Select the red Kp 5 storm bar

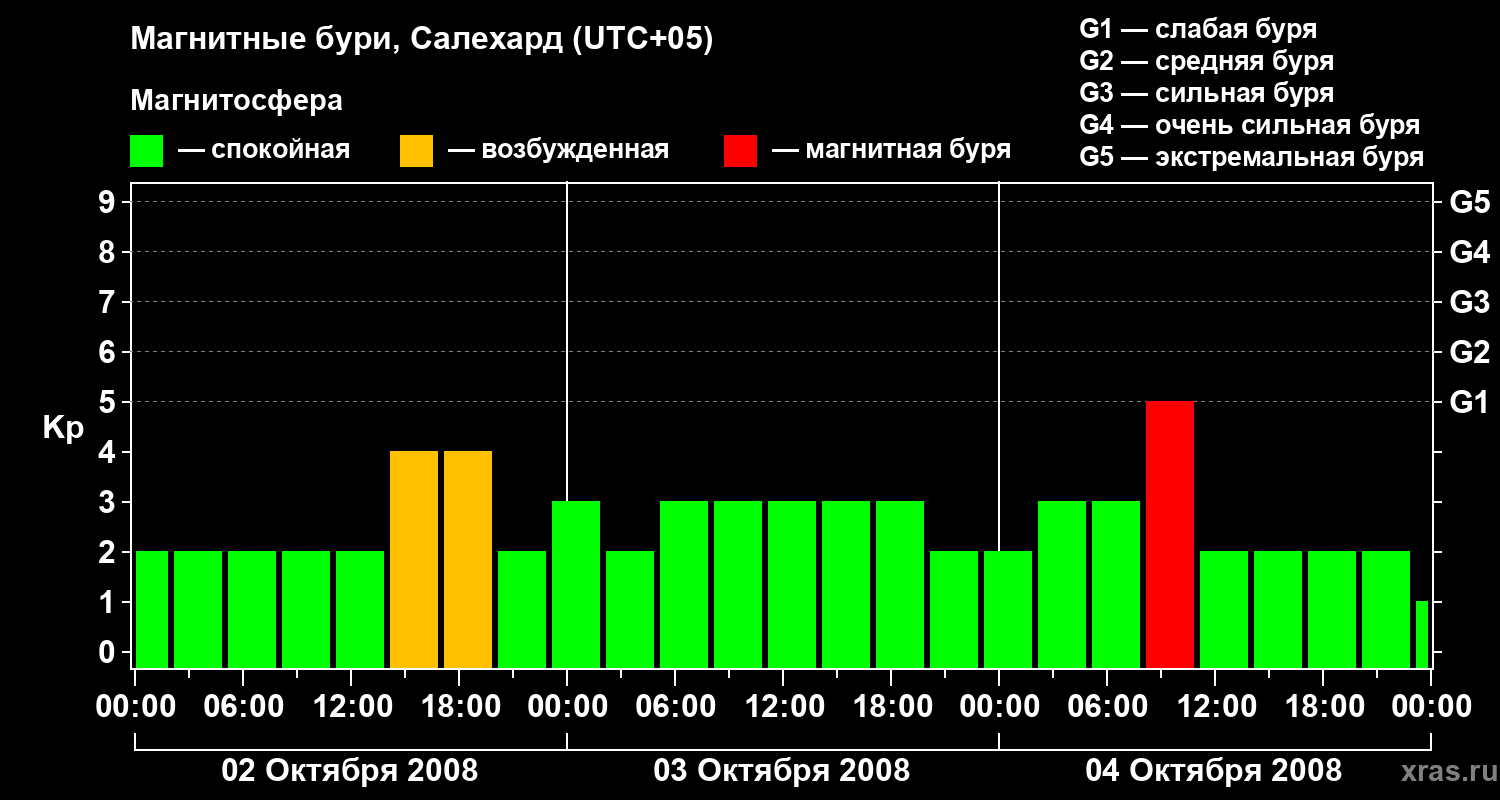(x=1170, y=534)
